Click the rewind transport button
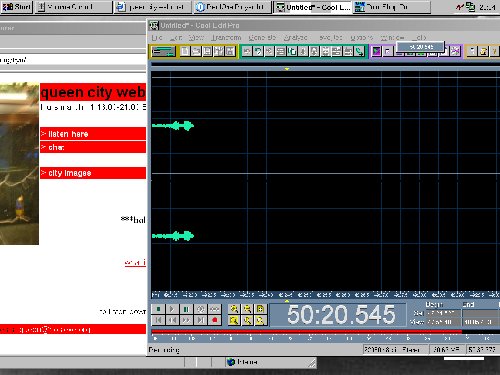The width and height of the screenshot is (500, 375). [172, 320]
